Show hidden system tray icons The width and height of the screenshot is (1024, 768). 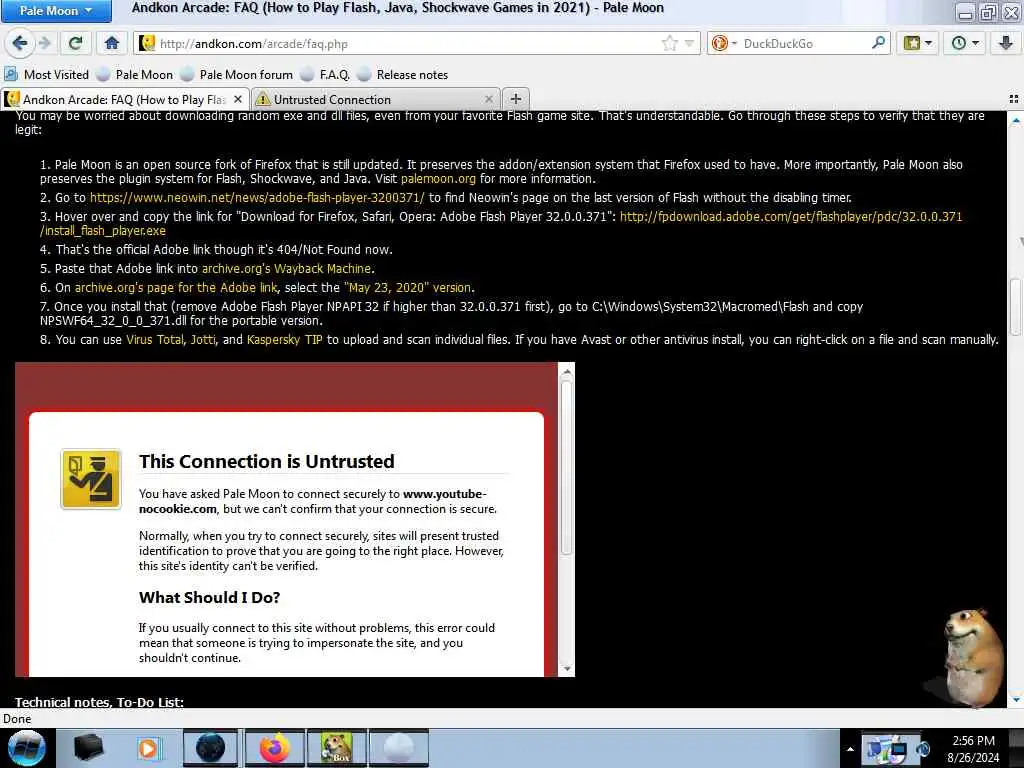(850, 749)
